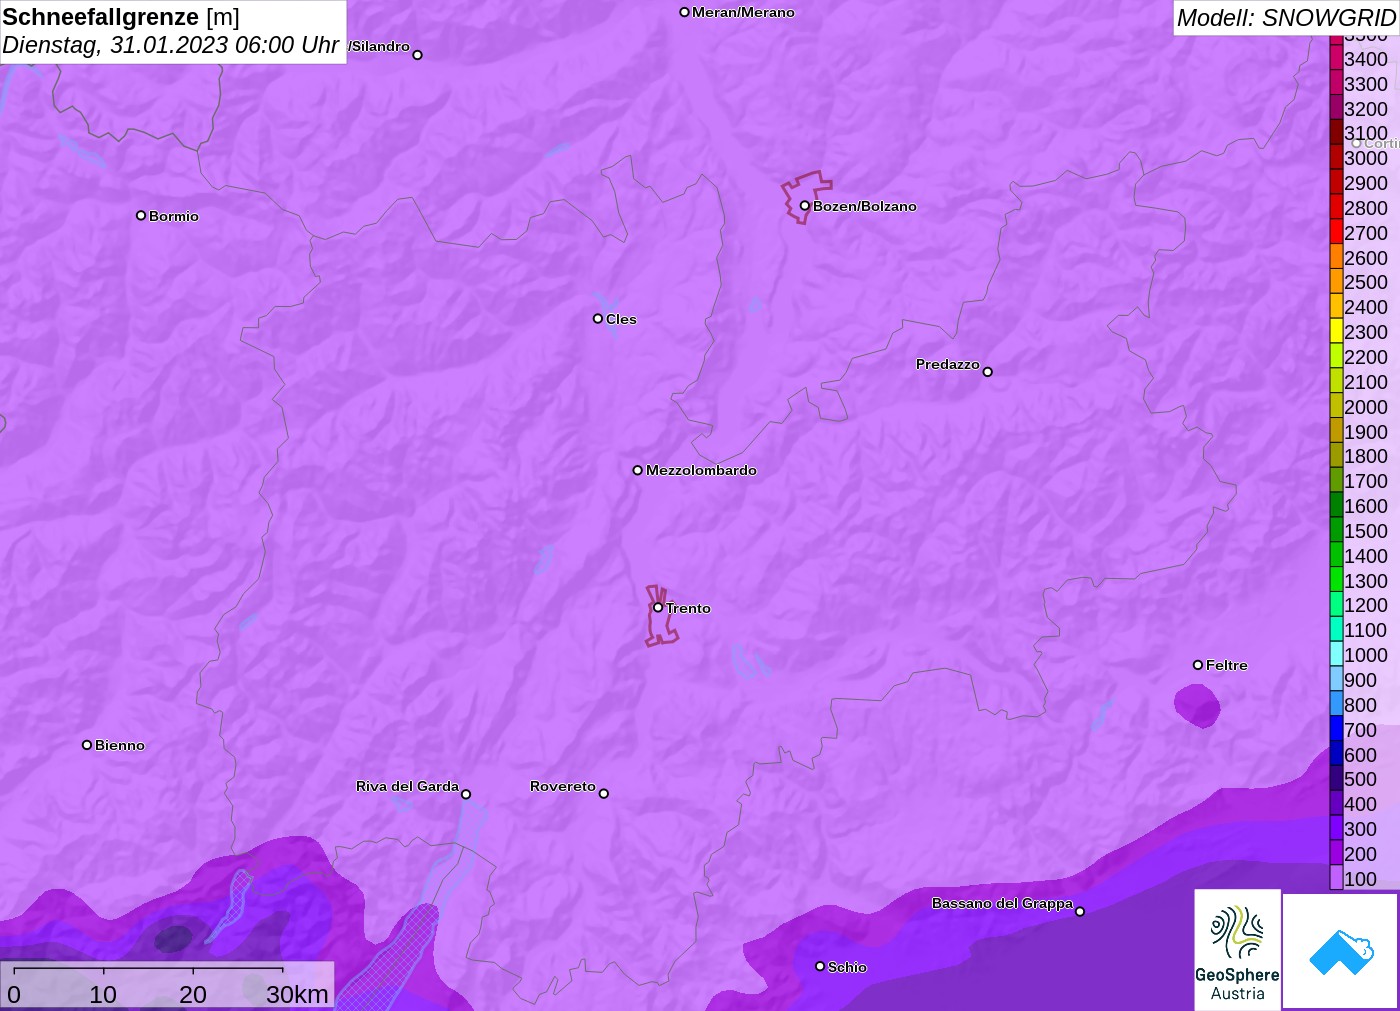The image size is (1400, 1011).
Task: Click the Bassano del Grappa location dot
Action: point(1080,911)
